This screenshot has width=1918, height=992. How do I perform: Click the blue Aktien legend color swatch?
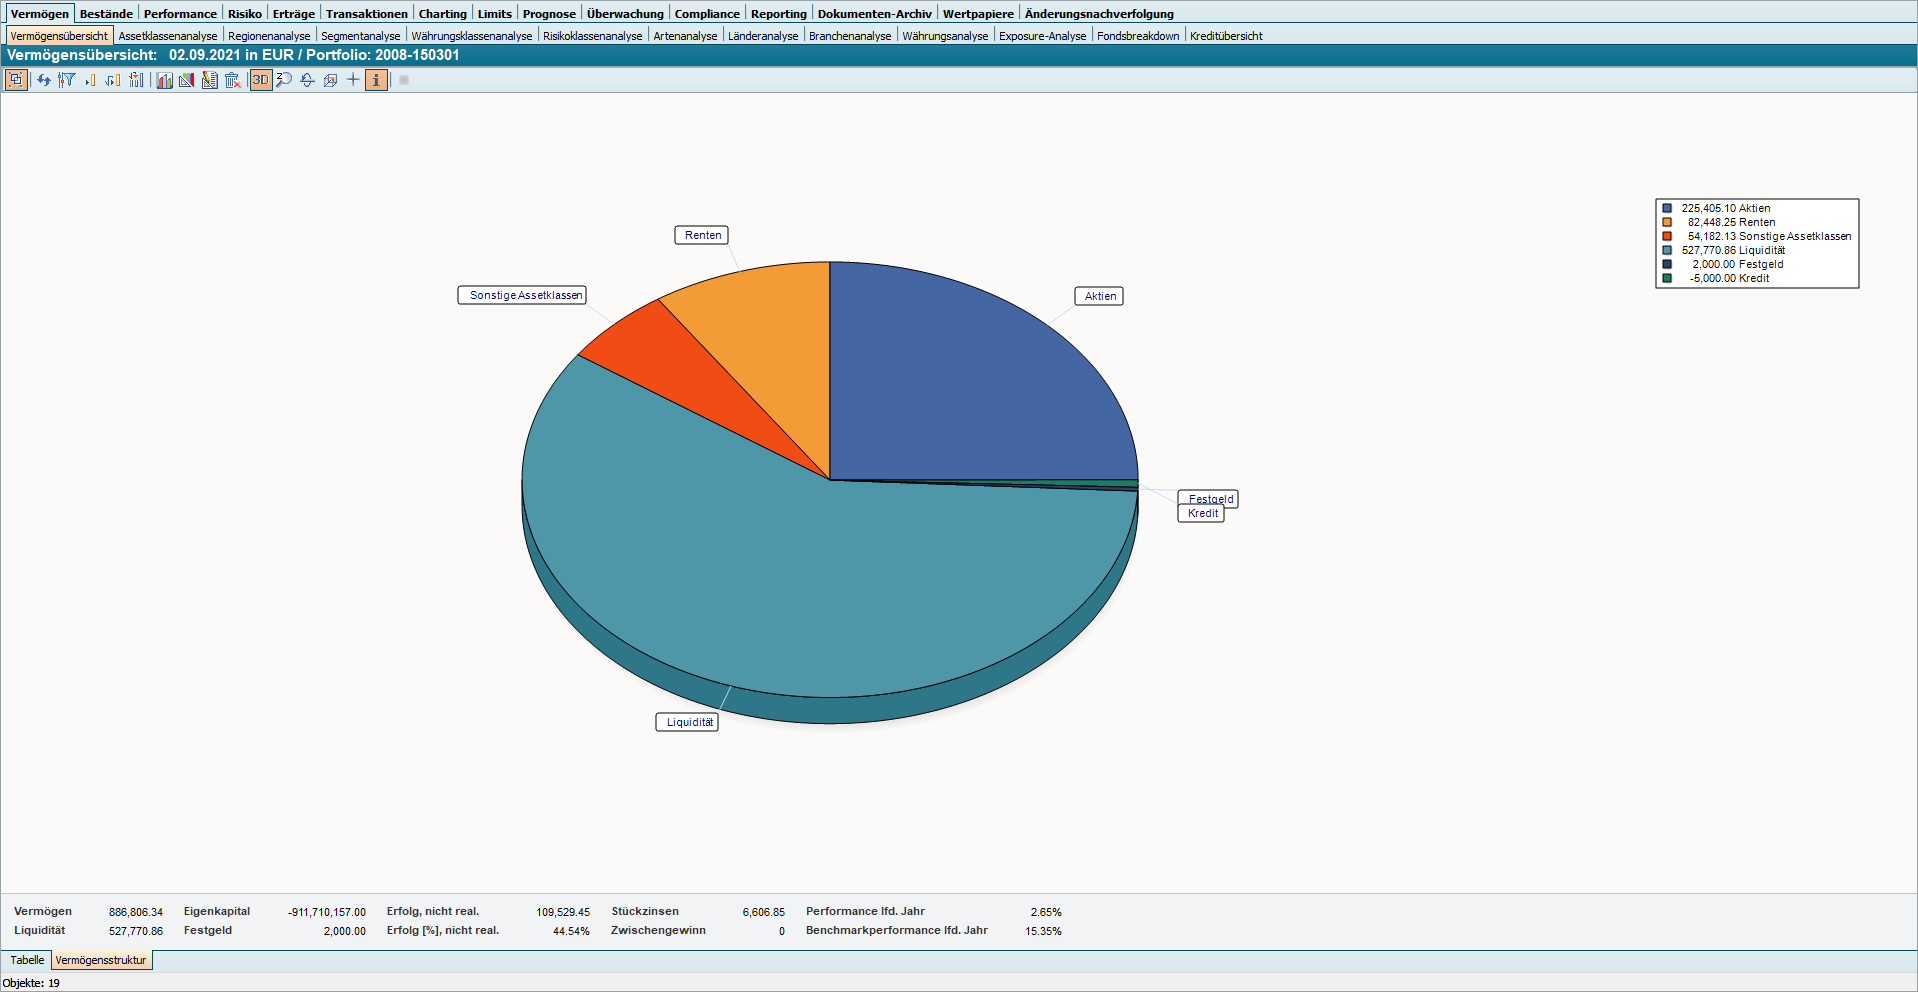[1667, 209]
